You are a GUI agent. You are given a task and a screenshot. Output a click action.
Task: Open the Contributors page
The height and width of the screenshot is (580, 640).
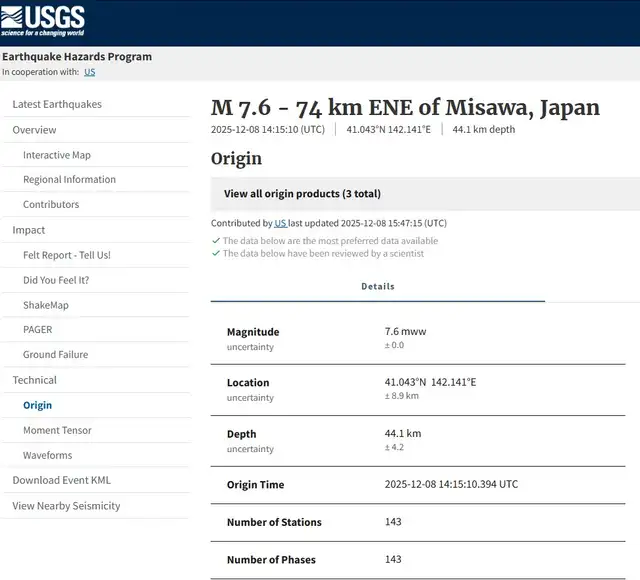click(51, 205)
